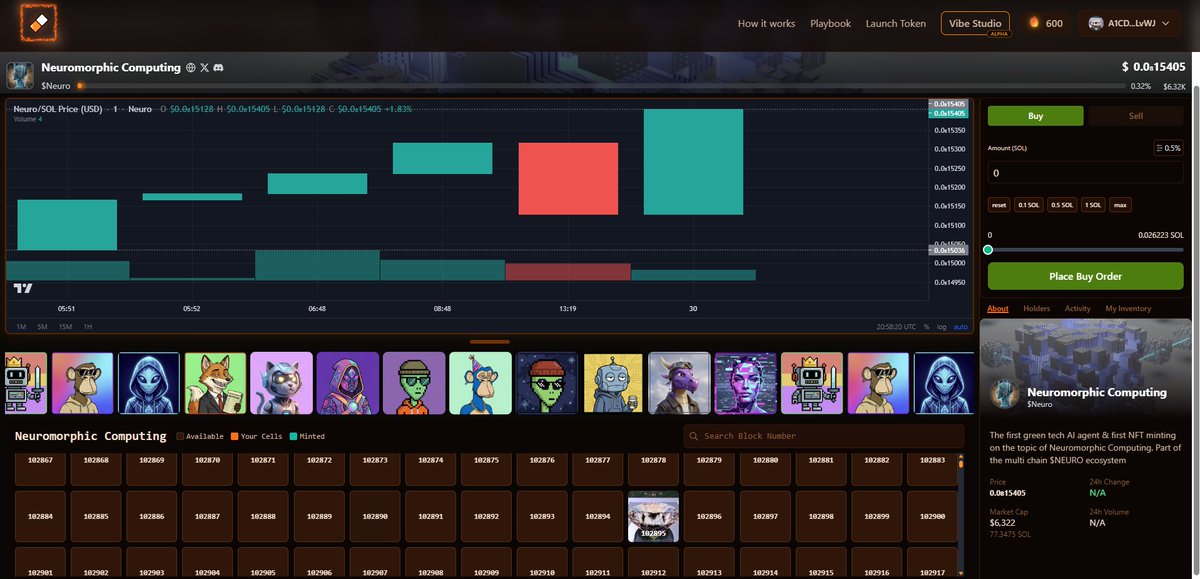Open the project's X (Twitter) link icon
1200x579 pixels.
click(204, 68)
